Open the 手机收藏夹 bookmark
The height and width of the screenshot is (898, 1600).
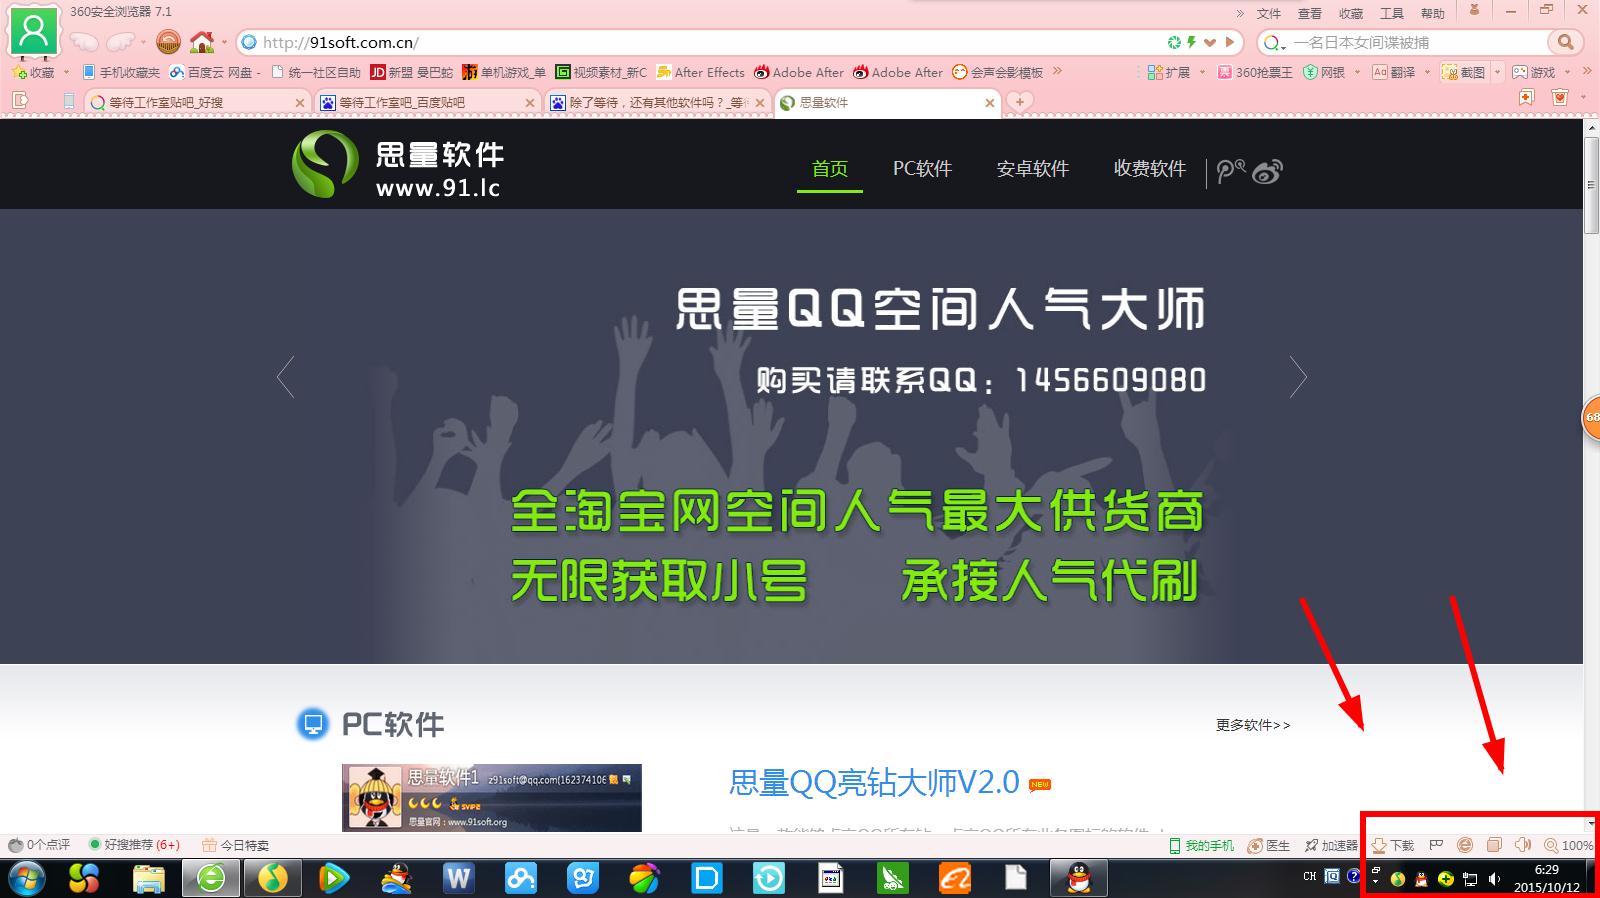click(121, 72)
